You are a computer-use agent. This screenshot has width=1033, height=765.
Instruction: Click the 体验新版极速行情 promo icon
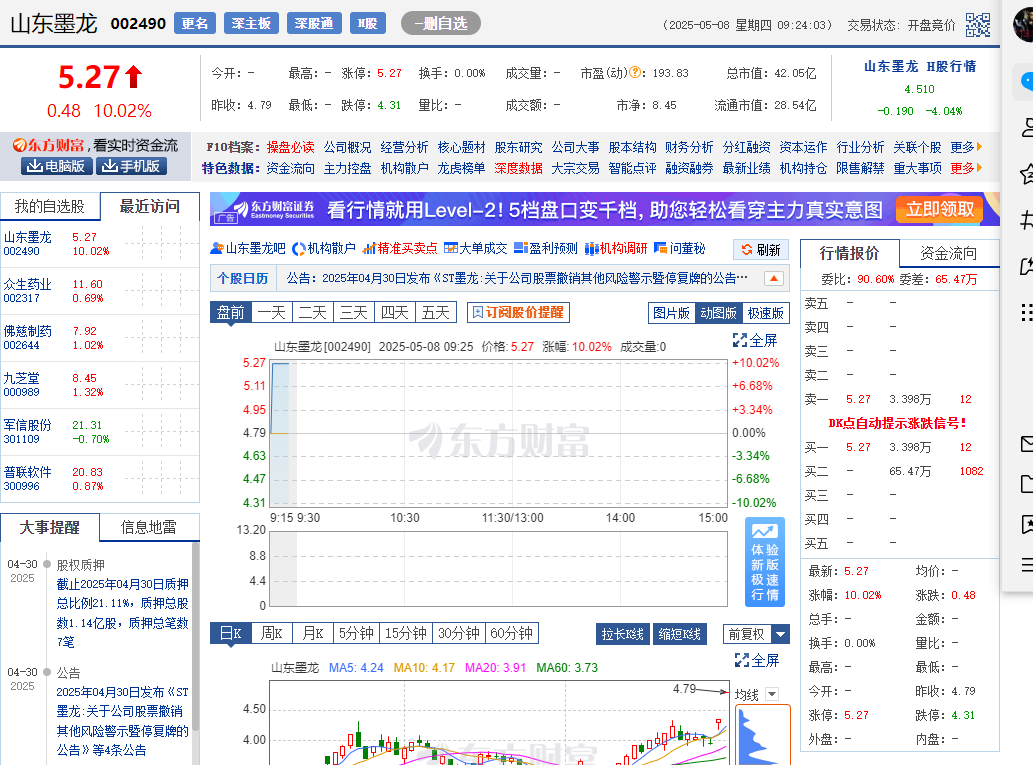click(765, 562)
